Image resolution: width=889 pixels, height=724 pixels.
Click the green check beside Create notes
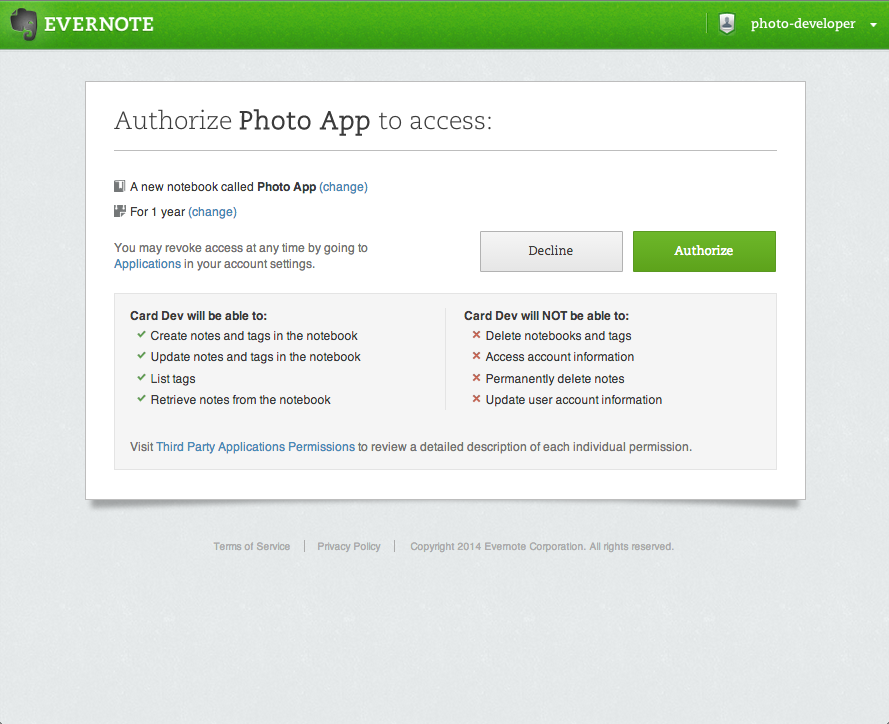(x=141, y=336)
